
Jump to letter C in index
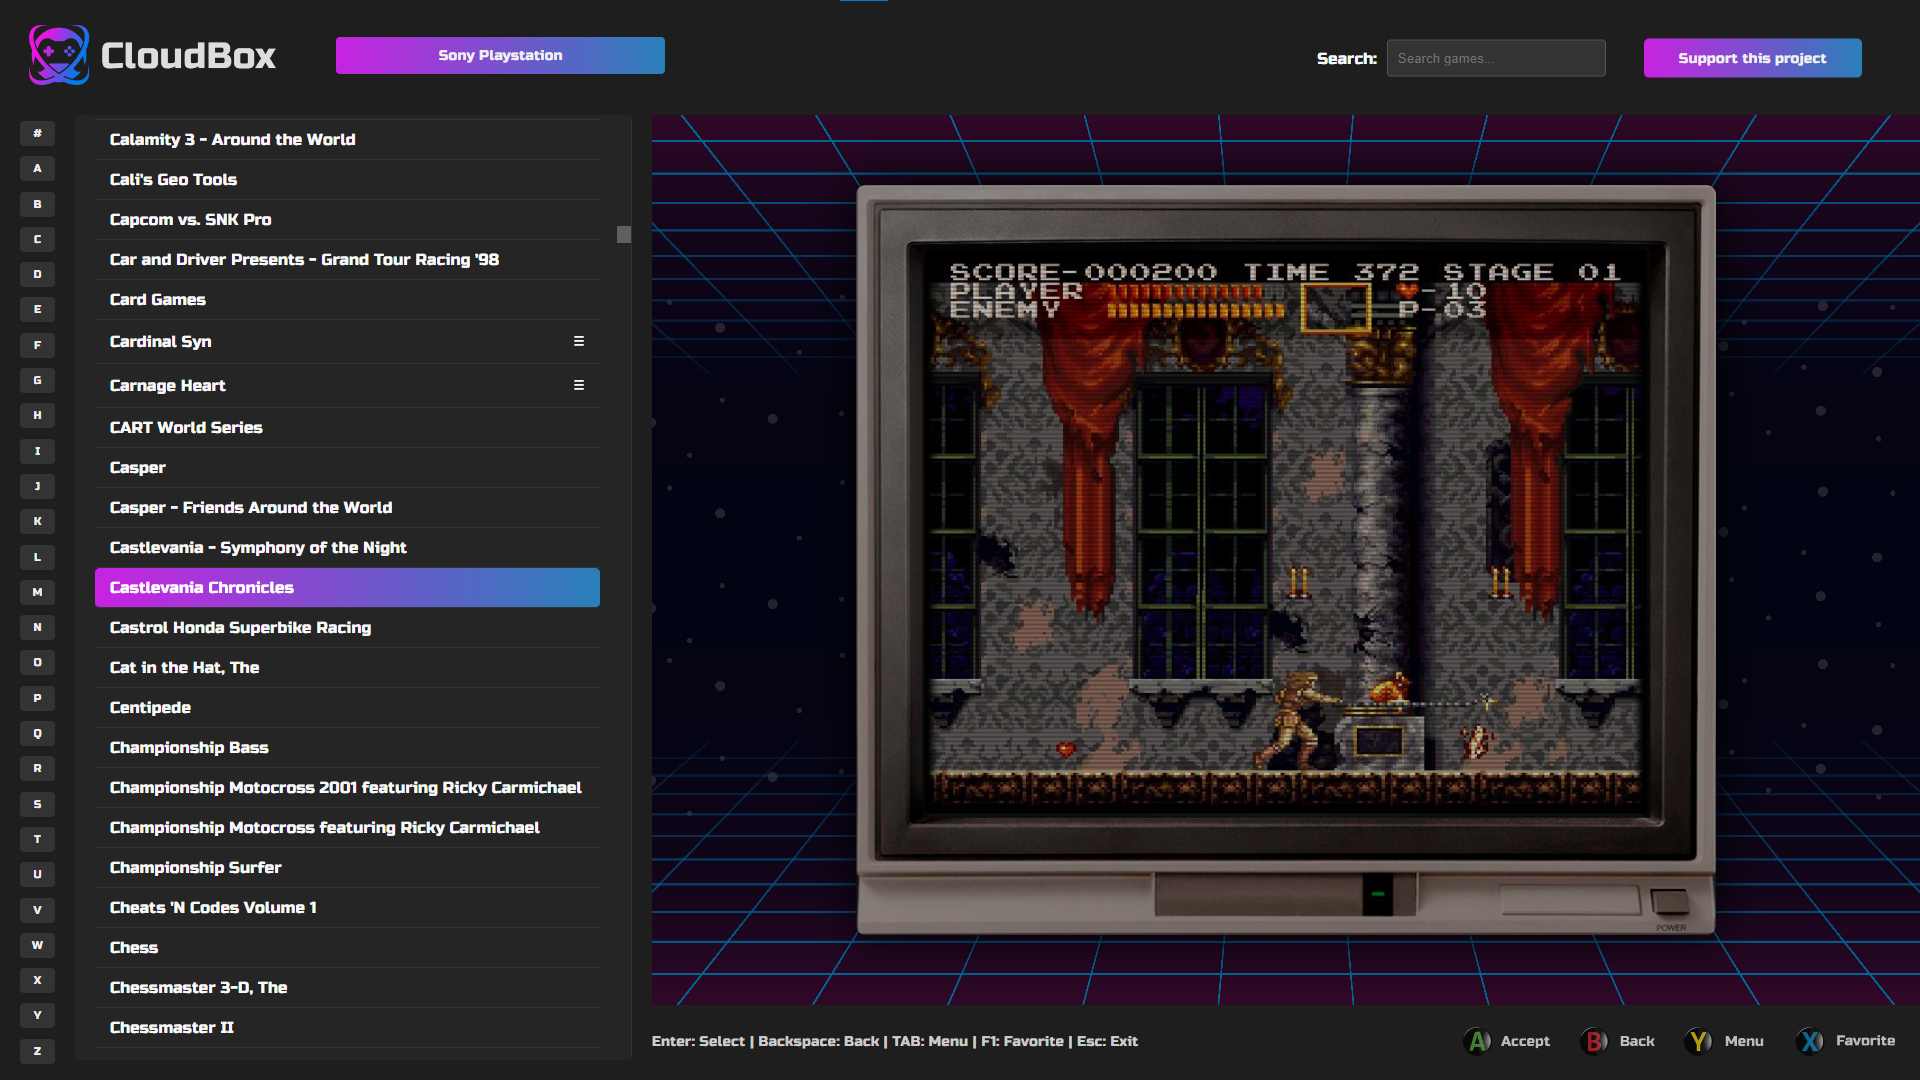37,239
